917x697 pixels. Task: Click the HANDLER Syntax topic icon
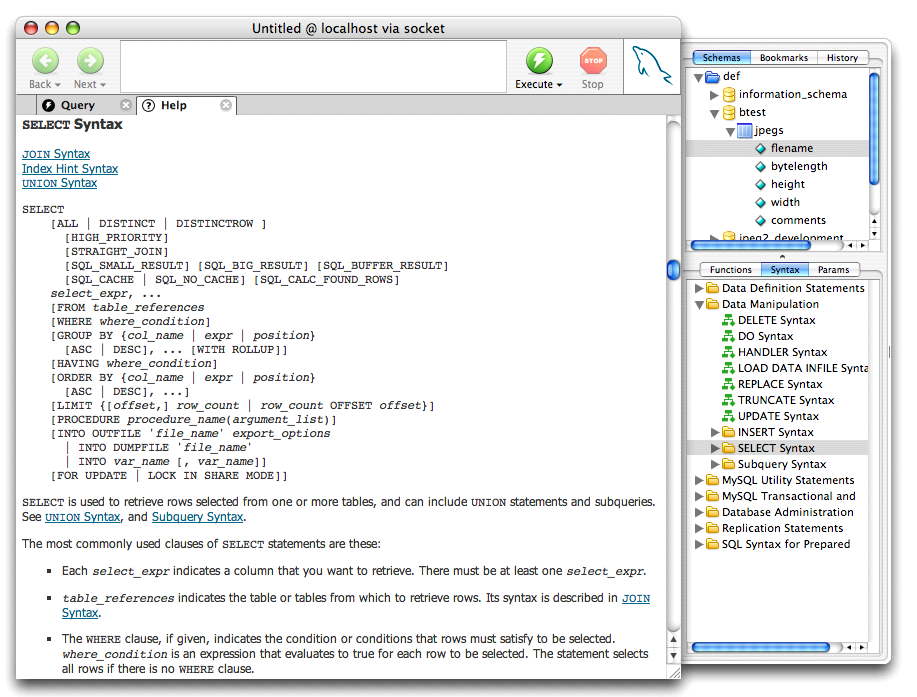pyautogui.click(x=728, y=352)
